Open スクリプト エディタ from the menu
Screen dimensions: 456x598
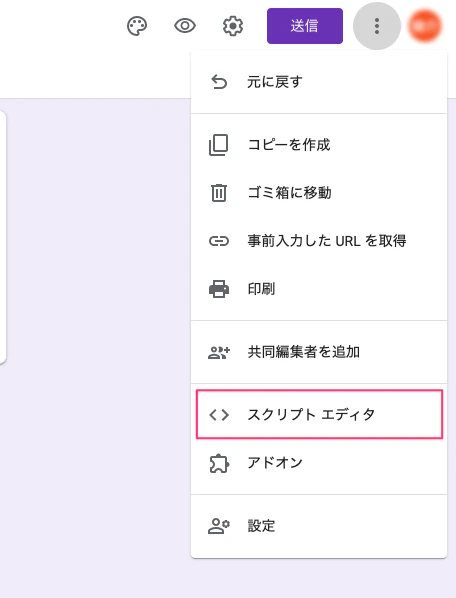coord(320,414)
